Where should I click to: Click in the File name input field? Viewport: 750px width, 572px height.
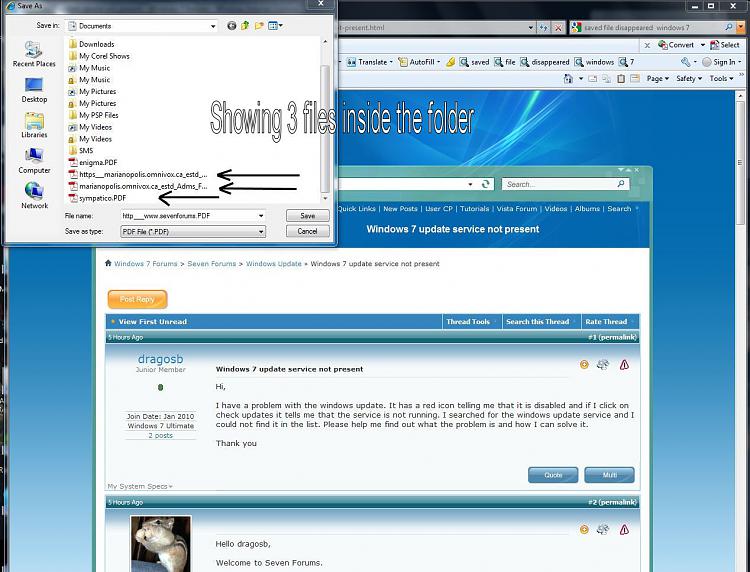point(189,216)
